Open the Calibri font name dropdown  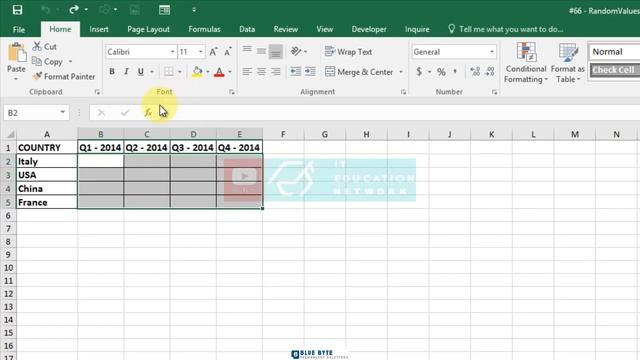coord(172,52)
